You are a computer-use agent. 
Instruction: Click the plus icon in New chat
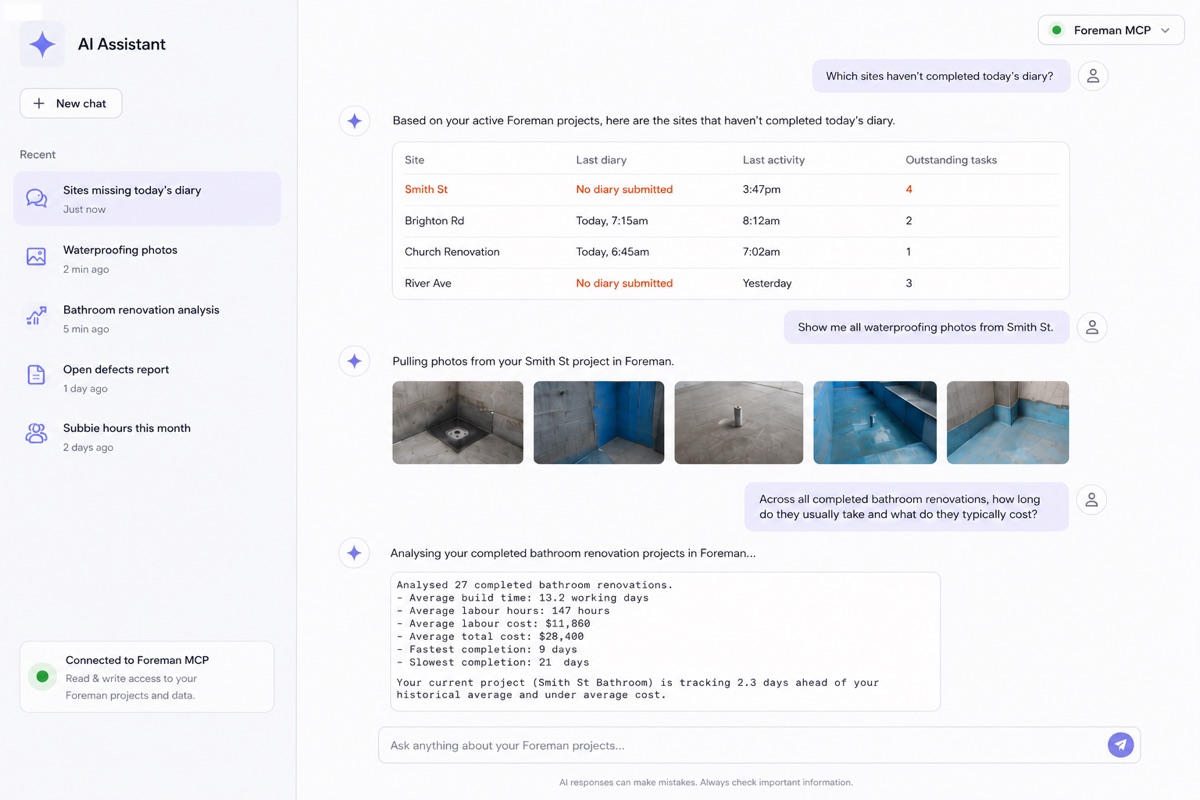click(x=39, y=103)
